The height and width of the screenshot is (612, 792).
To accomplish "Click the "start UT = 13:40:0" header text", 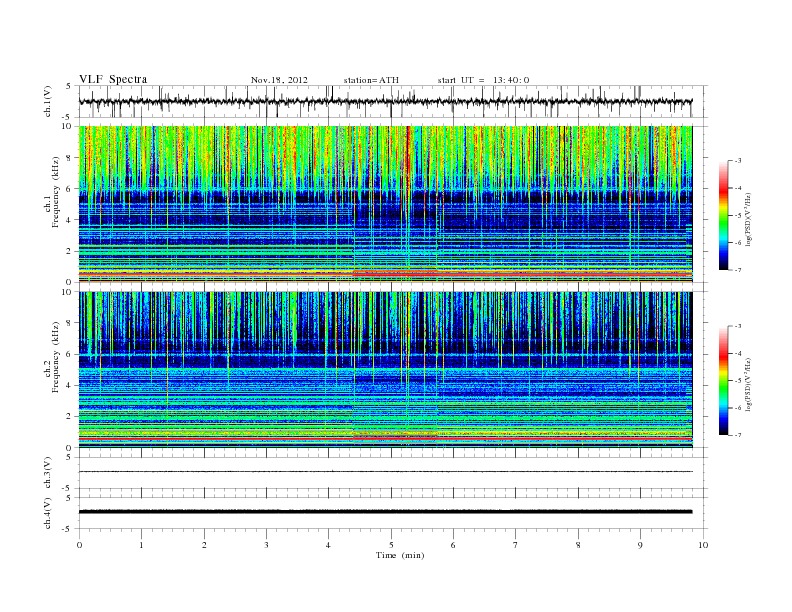I will click(x=483, y=80).
